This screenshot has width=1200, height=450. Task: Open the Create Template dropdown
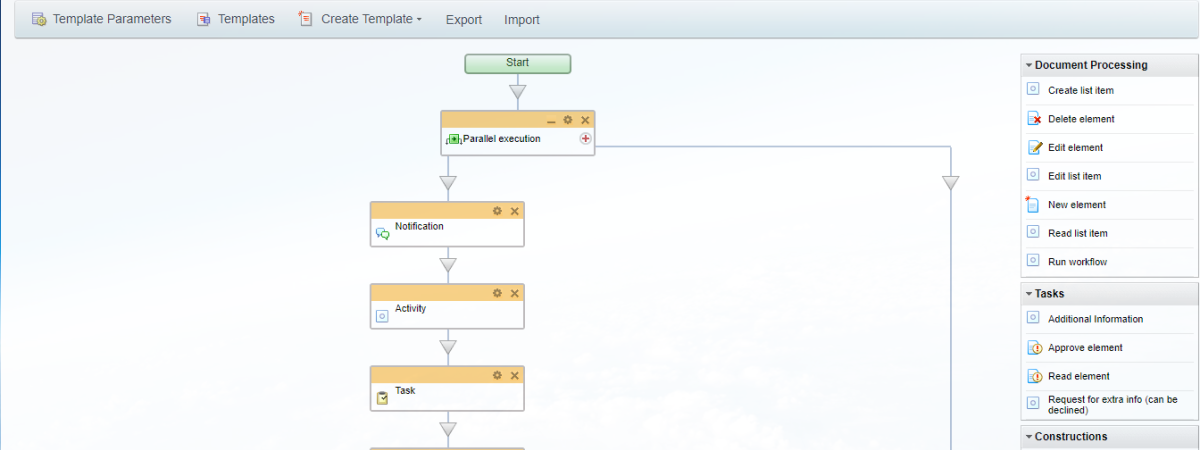click(x=360, y=19)
